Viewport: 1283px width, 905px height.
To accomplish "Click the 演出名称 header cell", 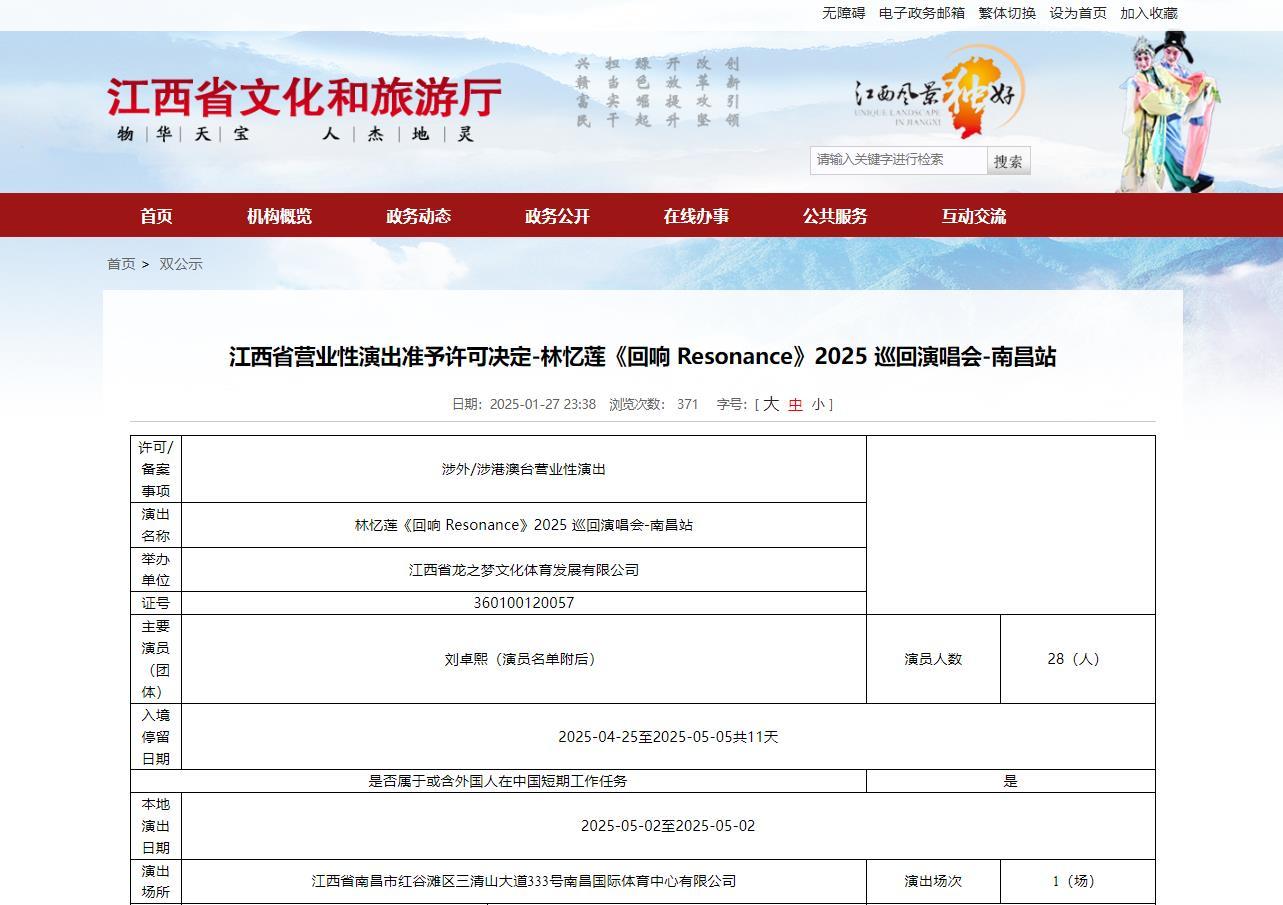I will pyautogui.click(x=155, y=525).
